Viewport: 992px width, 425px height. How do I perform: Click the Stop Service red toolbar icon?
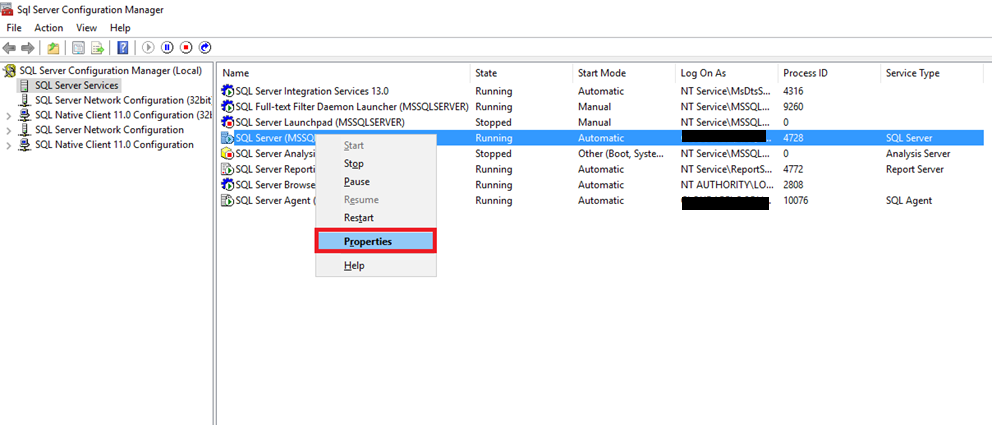(186, 47)
